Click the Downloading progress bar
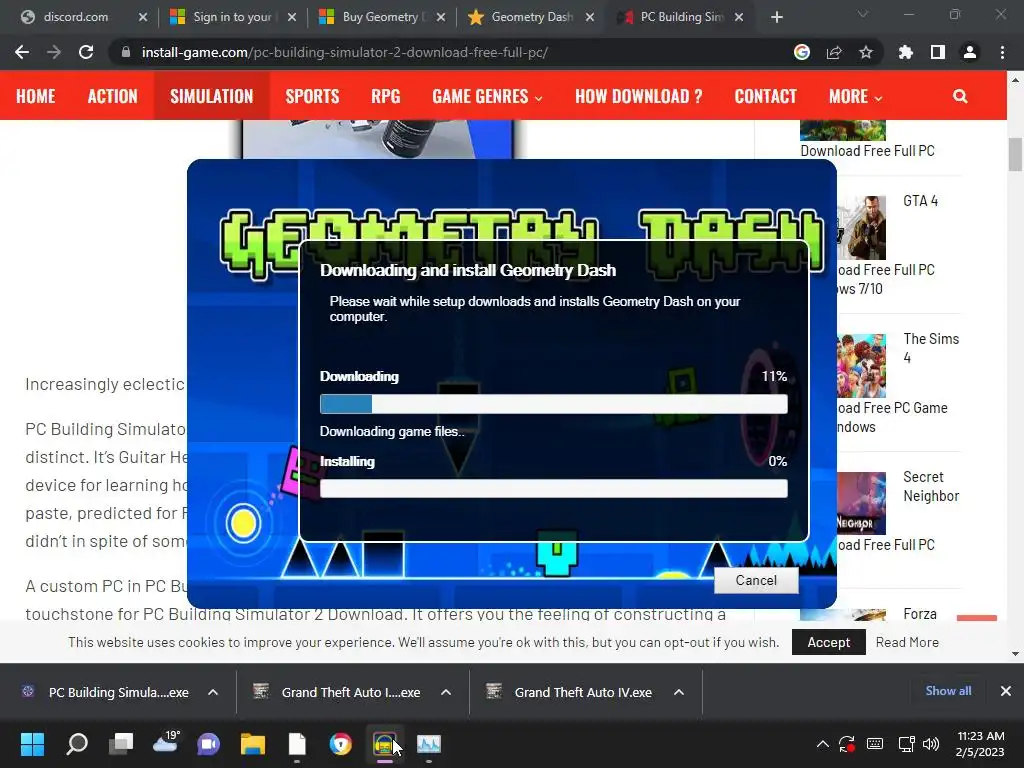Screen dimensions: 1024x768 pyautogui.click(x=554, y=404)
